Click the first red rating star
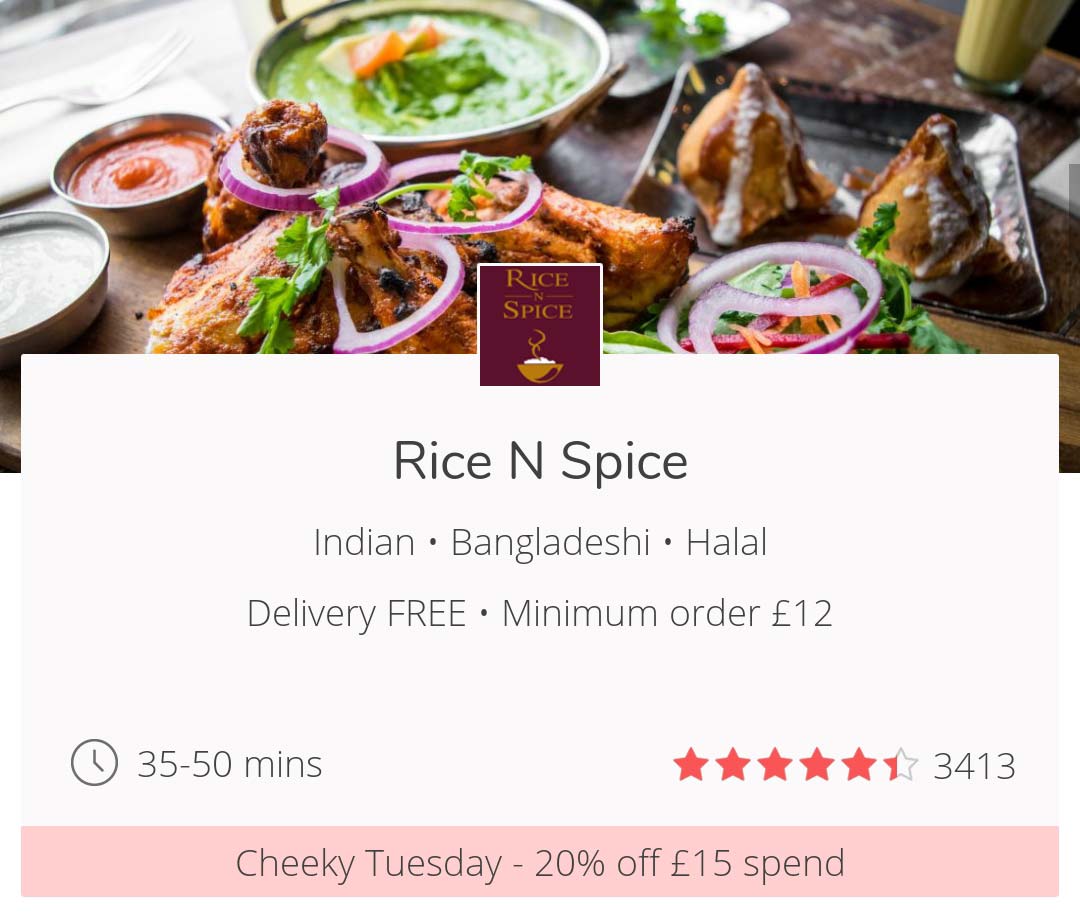The height and width of the screenshot is (921, 1080). (691, 764)
